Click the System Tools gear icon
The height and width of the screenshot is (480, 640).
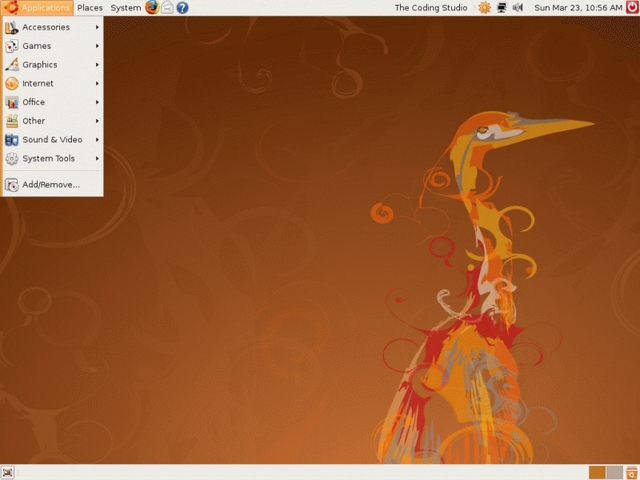[x=11, y=158]
